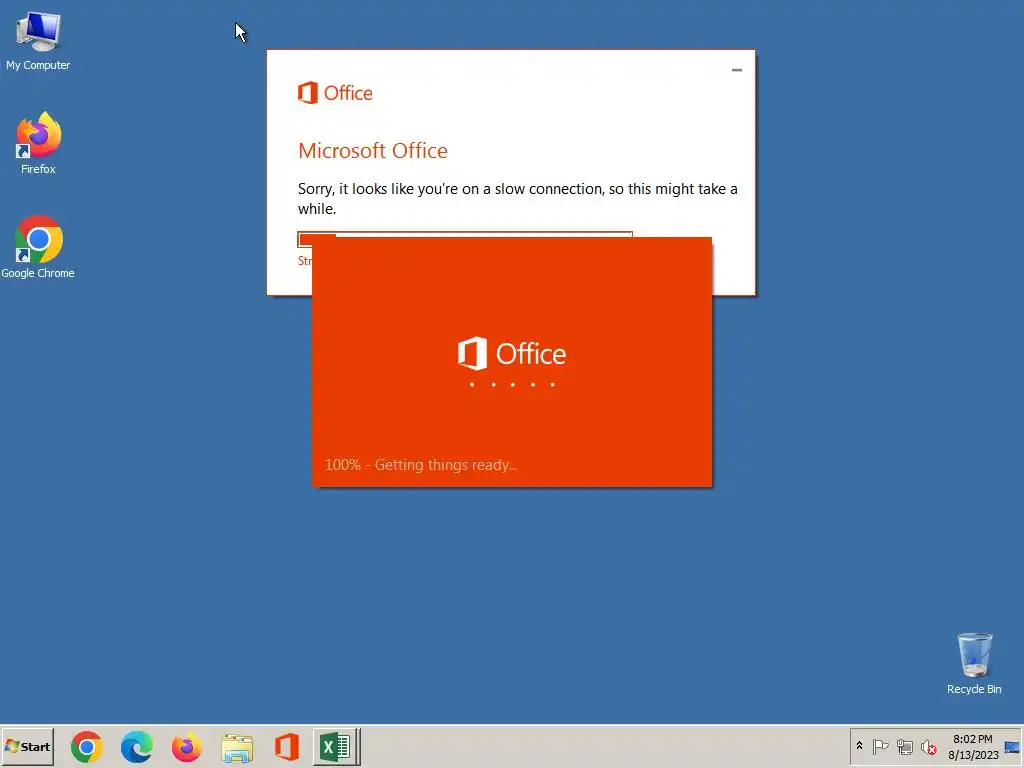1024x768 pixels.
Task: Switch to the Excel taskbar icon
Action: [x=336, y=747]
